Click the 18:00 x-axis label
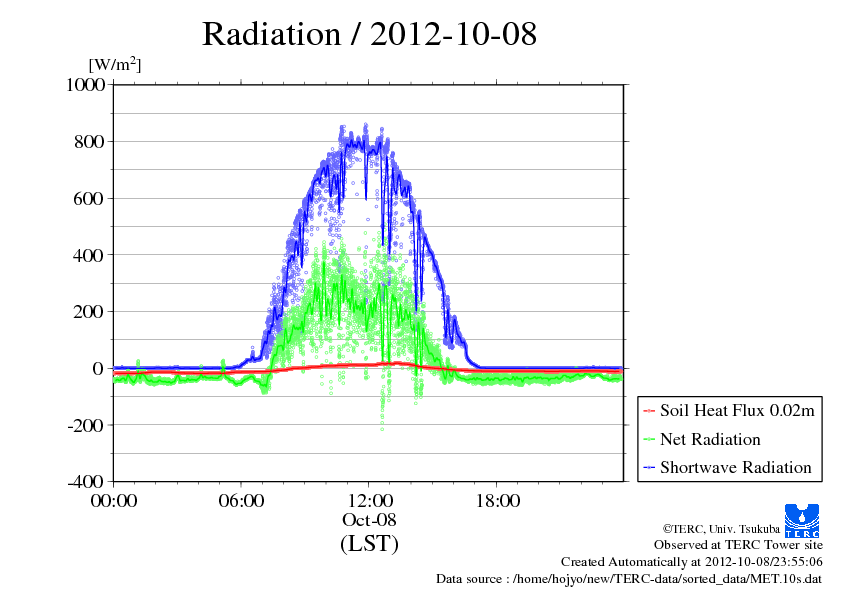 coord(498,501)
